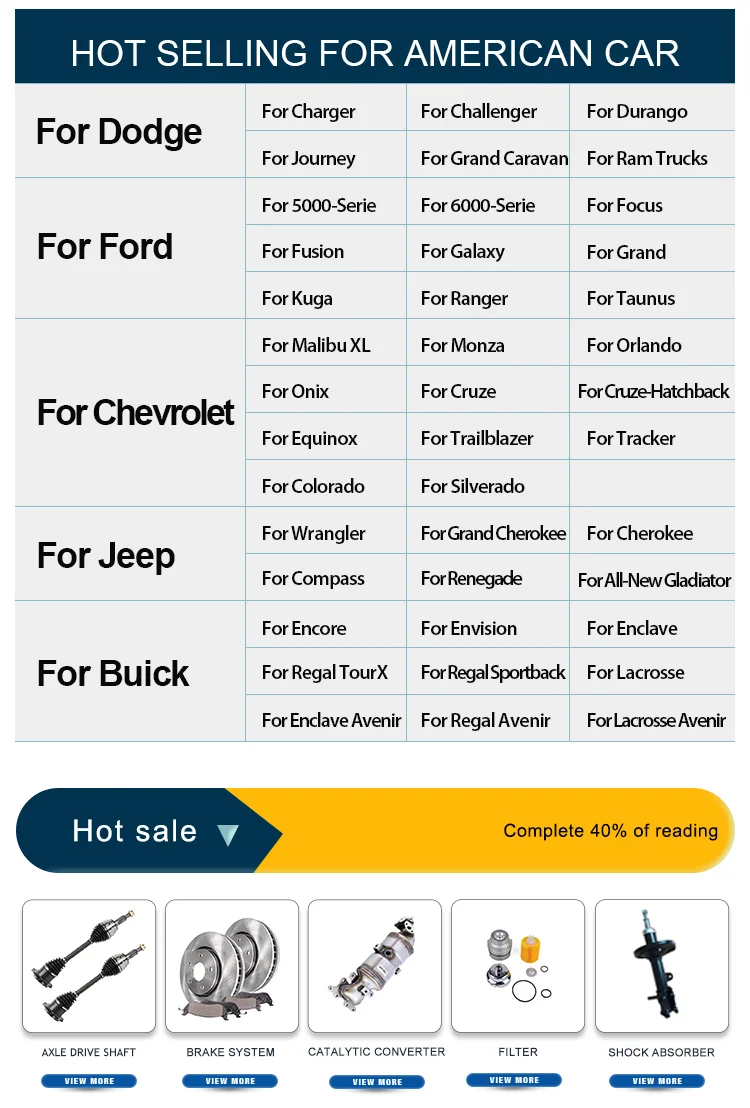Viewport: 750px width, 1108px height.
Task: Expand the Hot sale down arrow
Action: click(228, 834)
